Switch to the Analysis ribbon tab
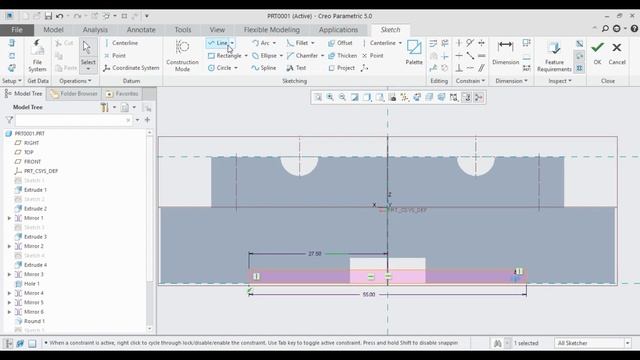 pyautogui.click(x=95, y=30)
